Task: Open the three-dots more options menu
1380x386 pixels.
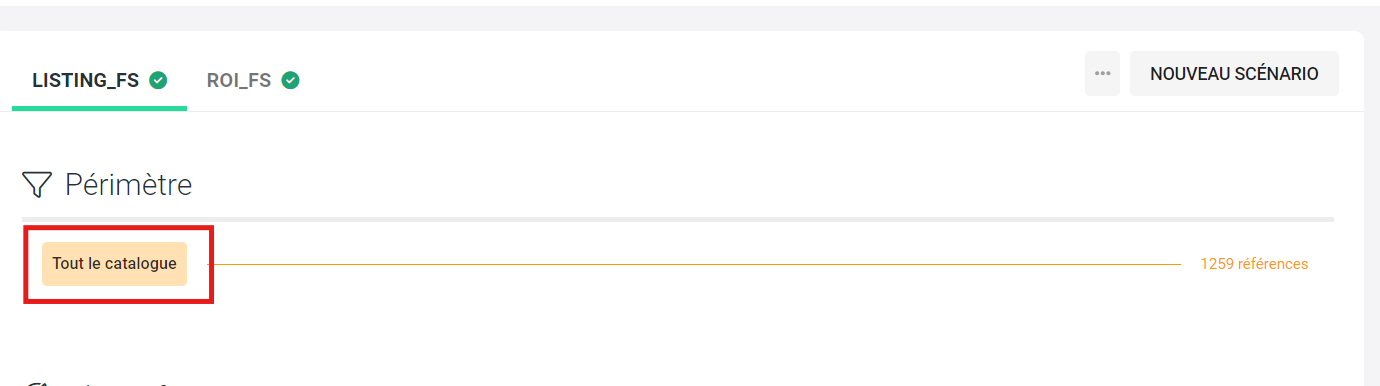Action: [1102, 74]
